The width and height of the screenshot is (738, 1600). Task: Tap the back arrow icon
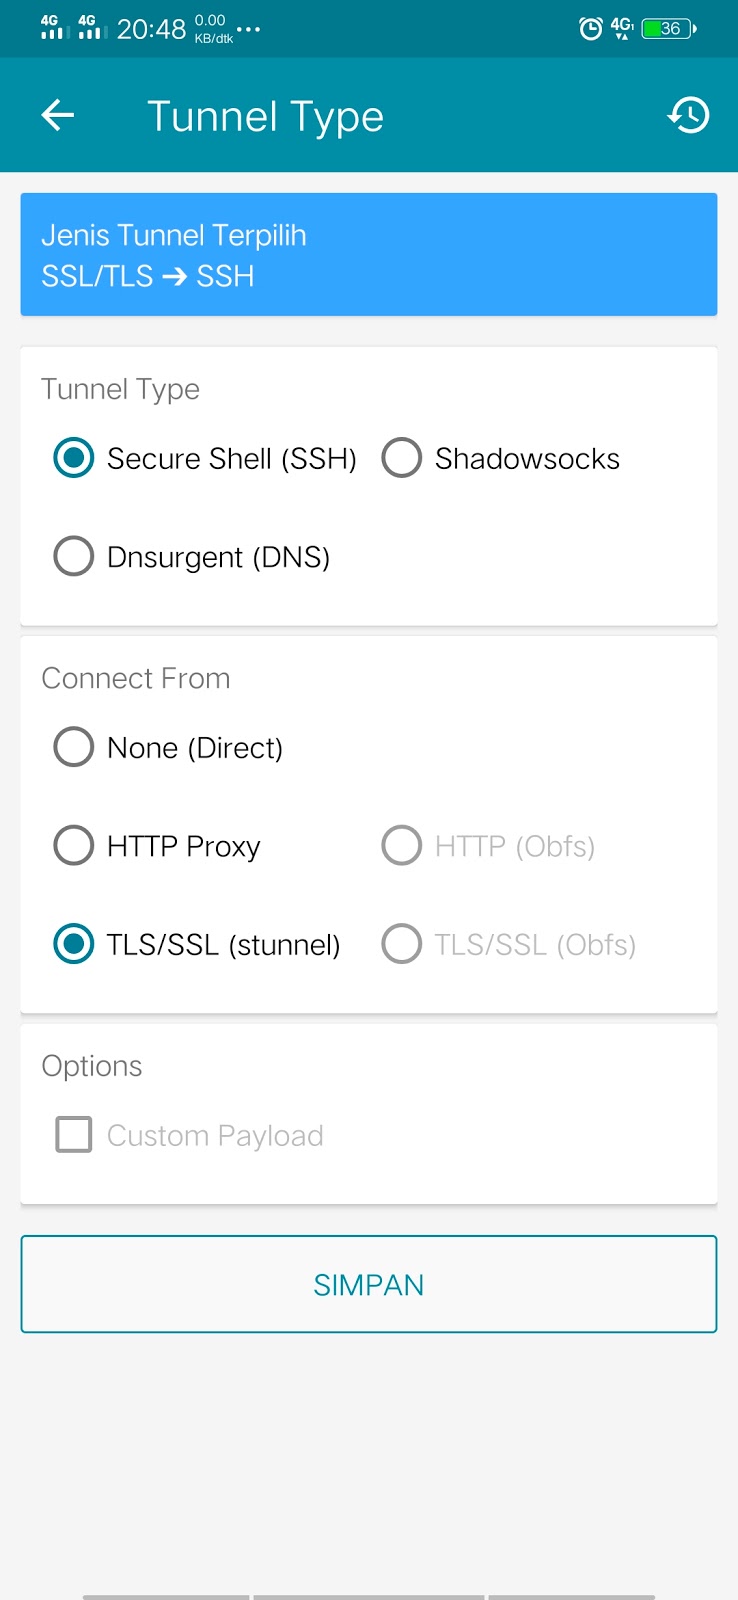tap(58, 116)
